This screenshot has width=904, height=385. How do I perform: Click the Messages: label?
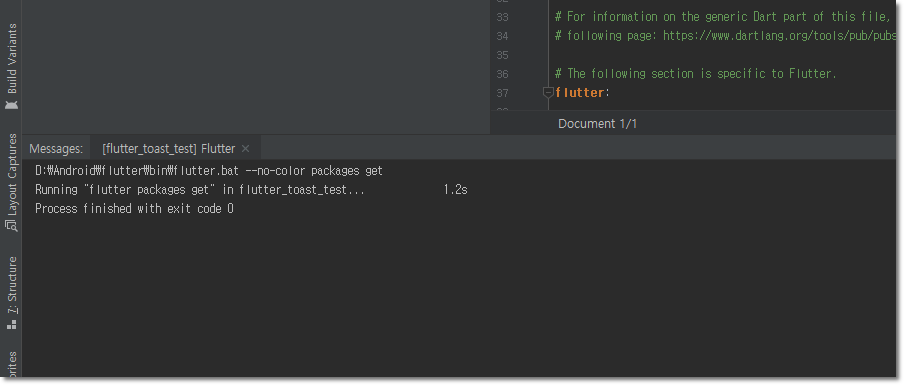(56, 149)
